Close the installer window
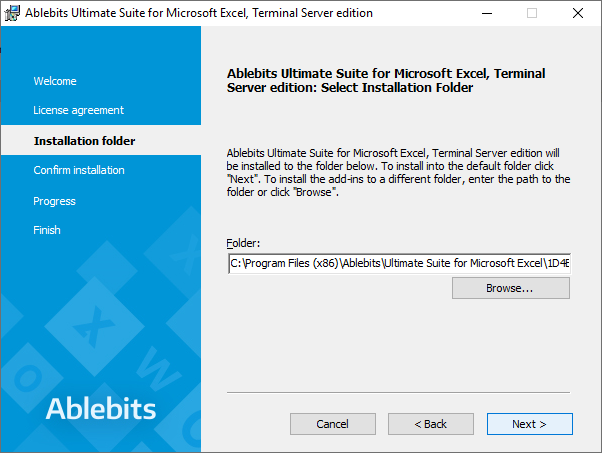Screen dimensions: 602x453 coord(577,13)
